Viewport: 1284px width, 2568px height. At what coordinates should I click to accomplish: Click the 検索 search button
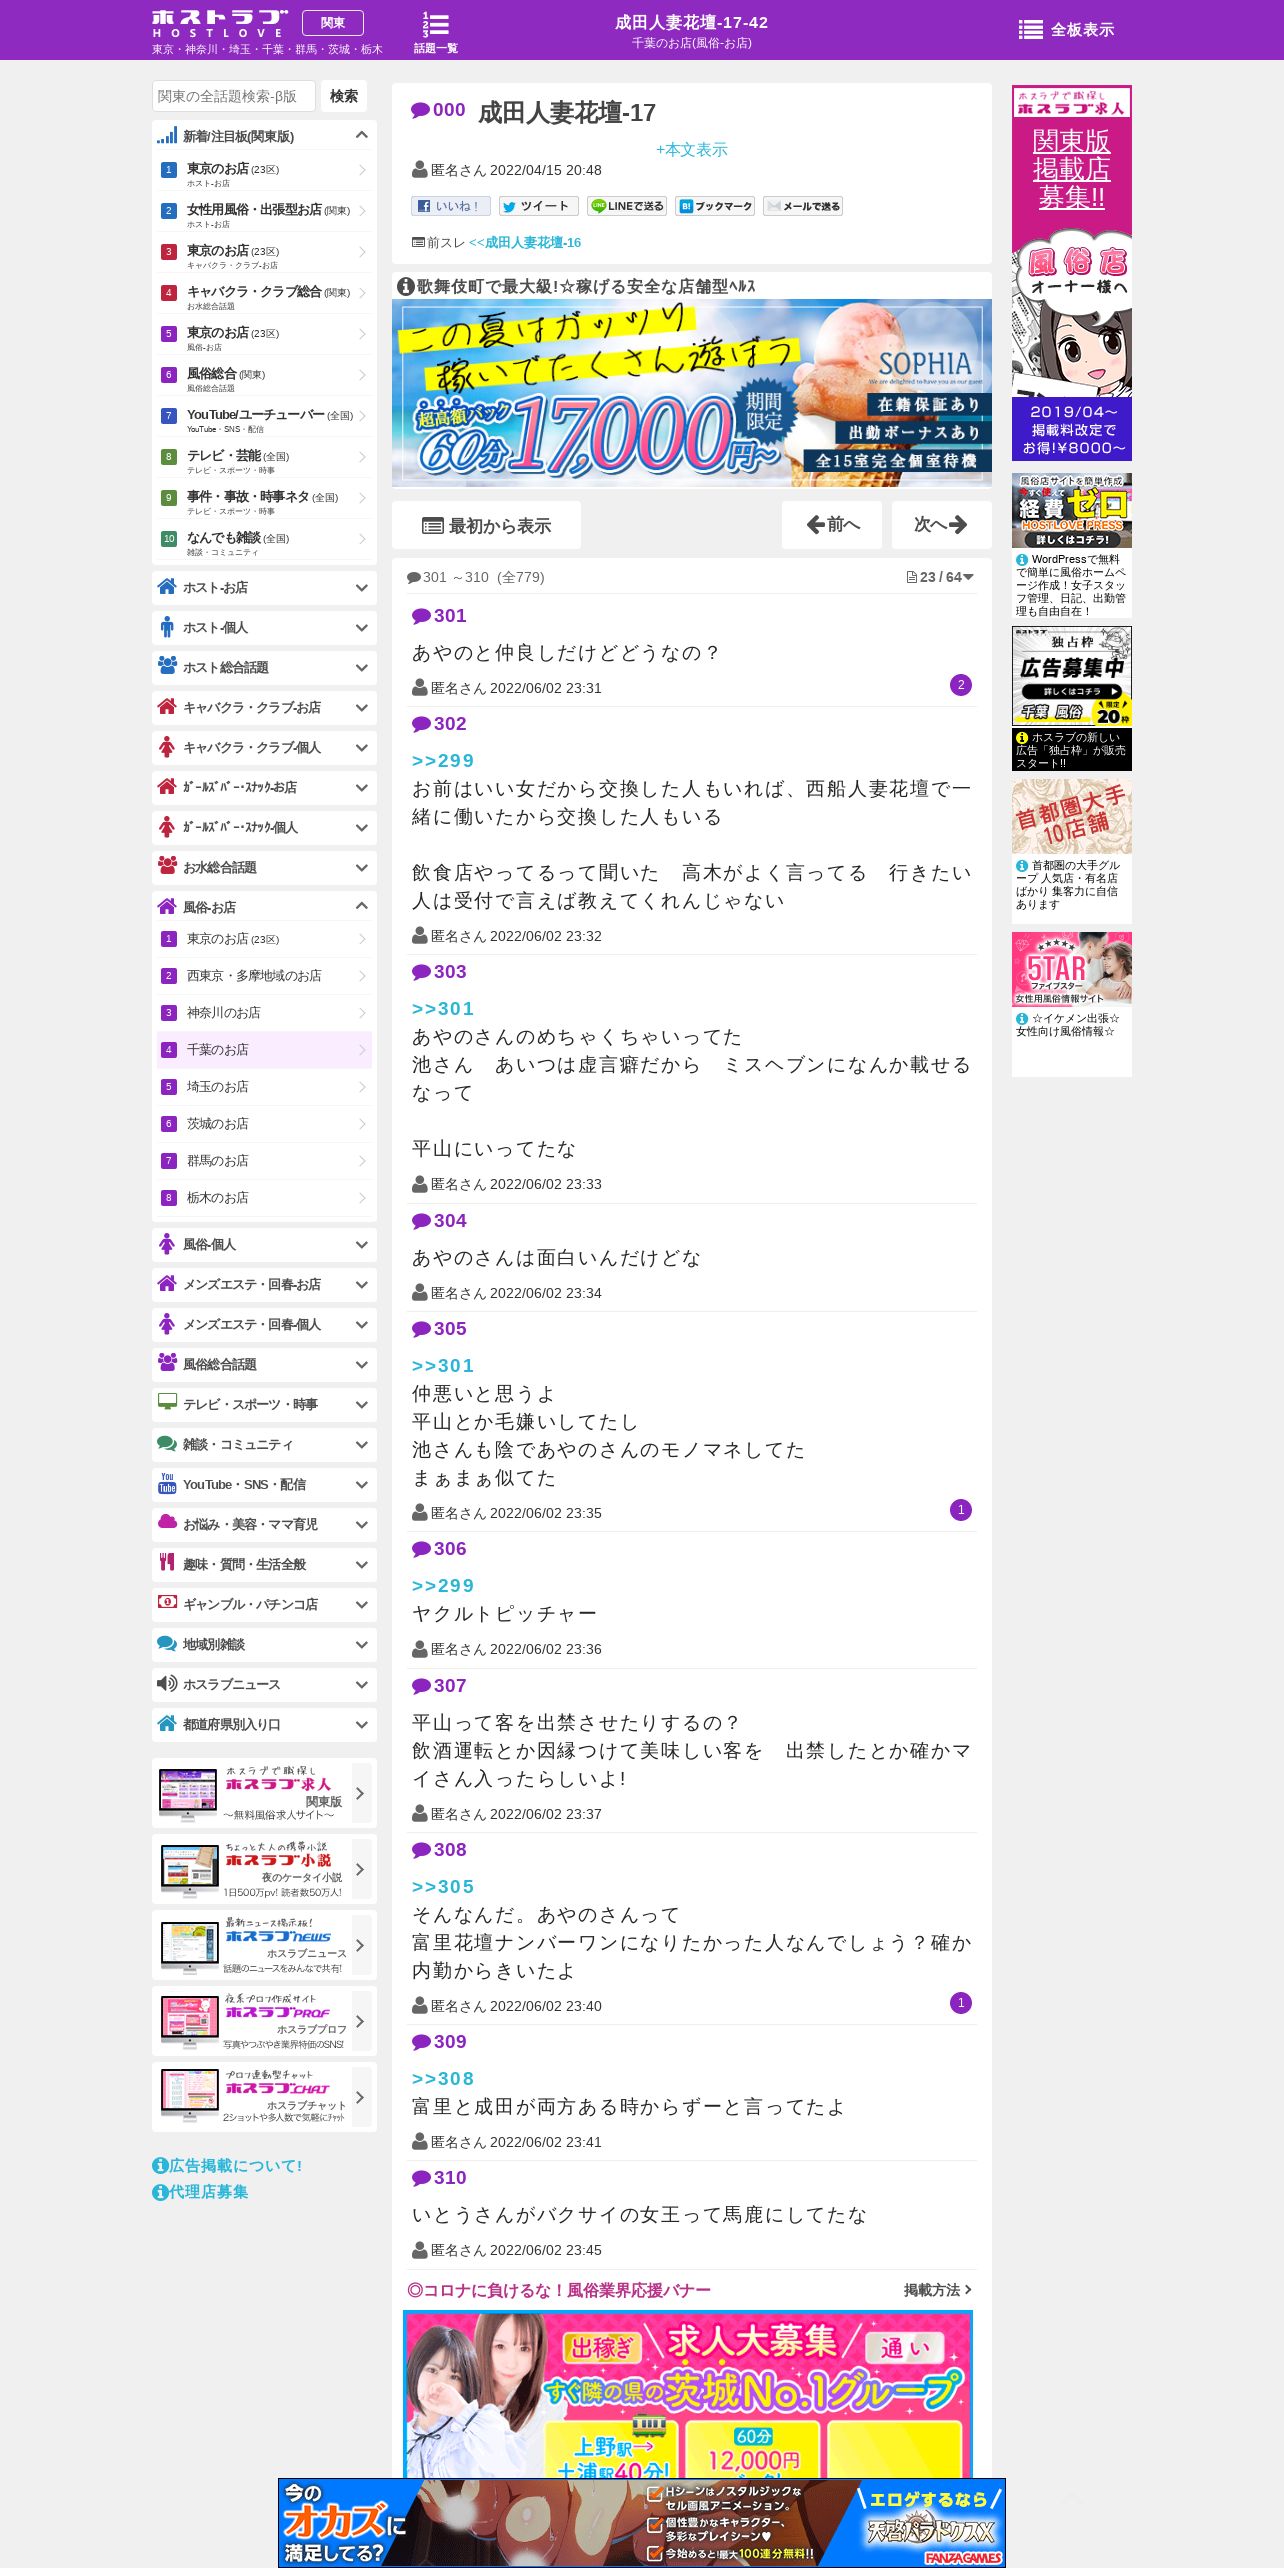tap(344, 96)
